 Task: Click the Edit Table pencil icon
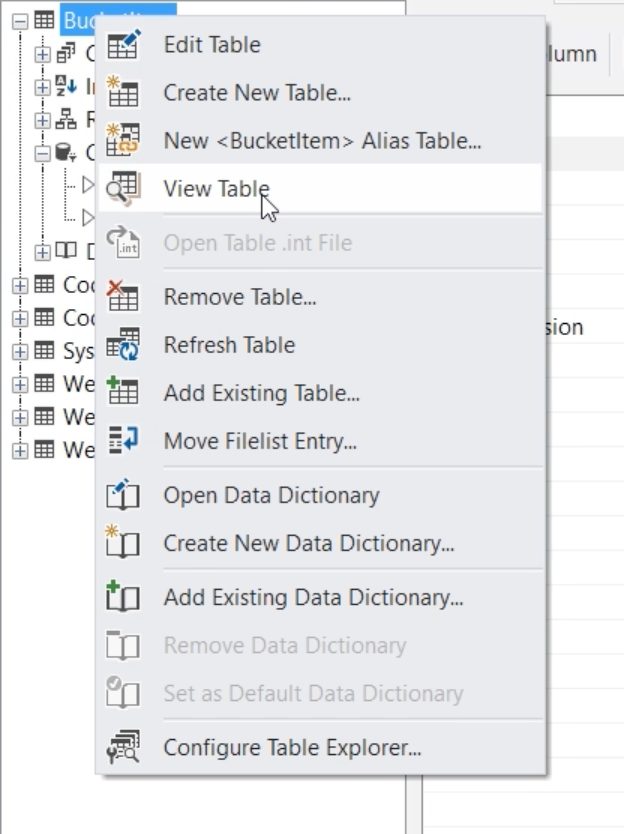coord(123,45)
